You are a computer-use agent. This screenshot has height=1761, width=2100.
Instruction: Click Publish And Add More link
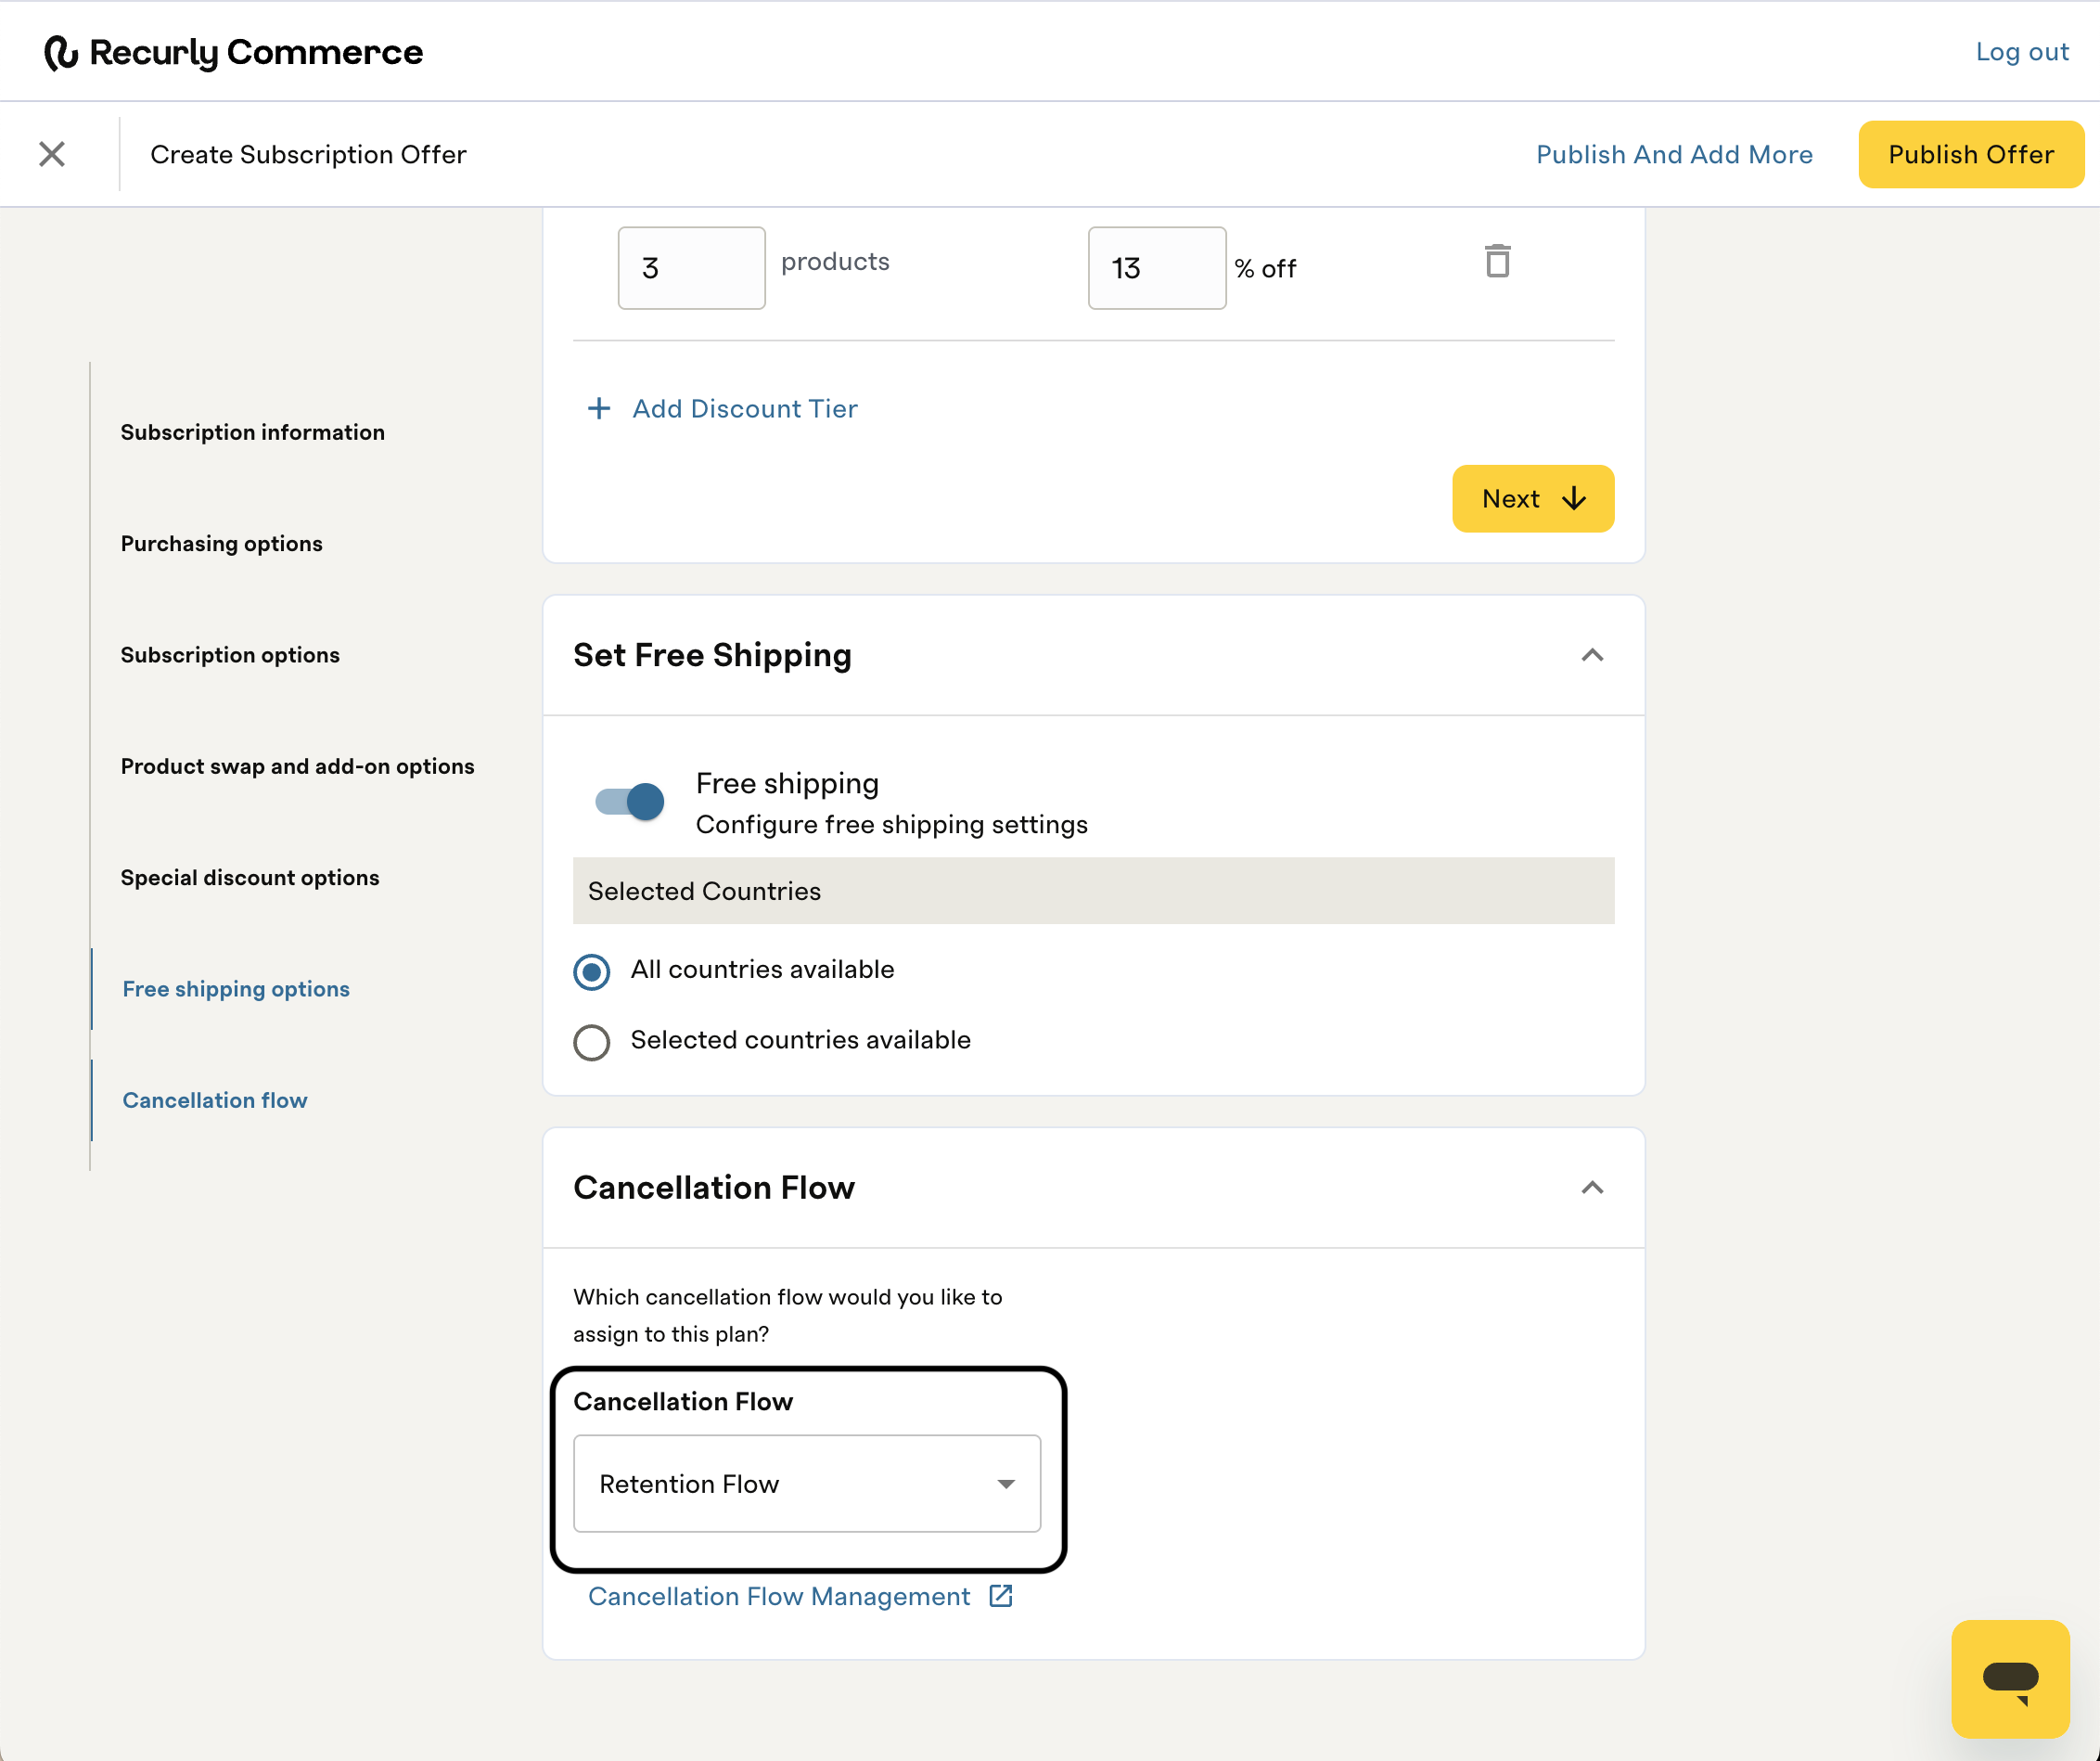[1674, 154]
